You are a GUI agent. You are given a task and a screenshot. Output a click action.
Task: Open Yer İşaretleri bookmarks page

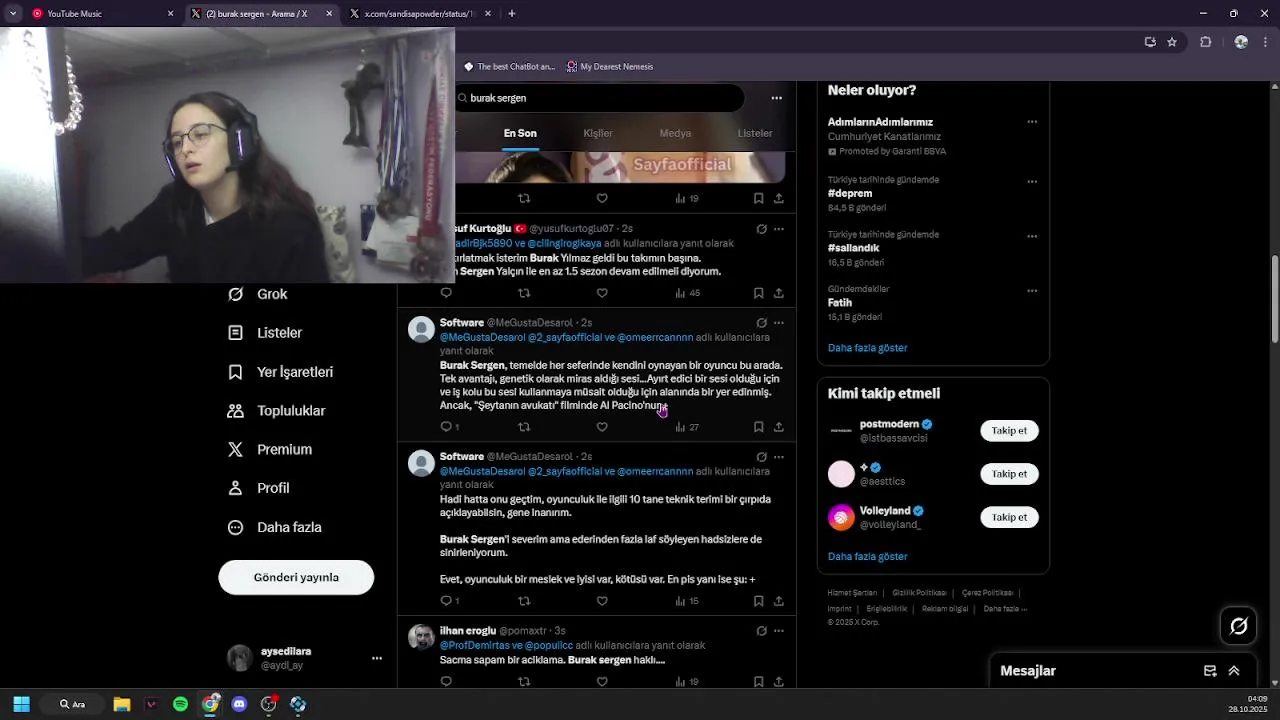[280, 372]
